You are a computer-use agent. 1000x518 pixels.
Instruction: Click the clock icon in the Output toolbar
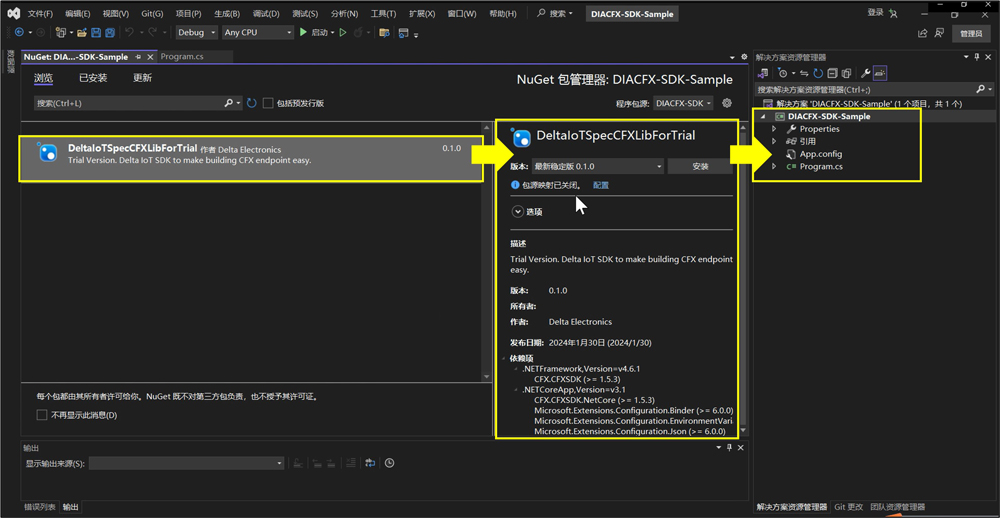click(389, 463)
